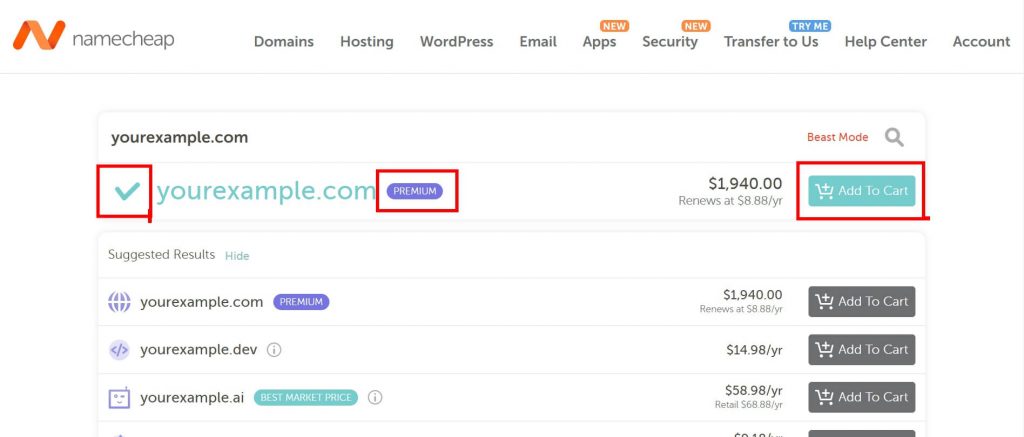Enable Beast Mode search
The image size is (1024, 437).
click(837, 137)
